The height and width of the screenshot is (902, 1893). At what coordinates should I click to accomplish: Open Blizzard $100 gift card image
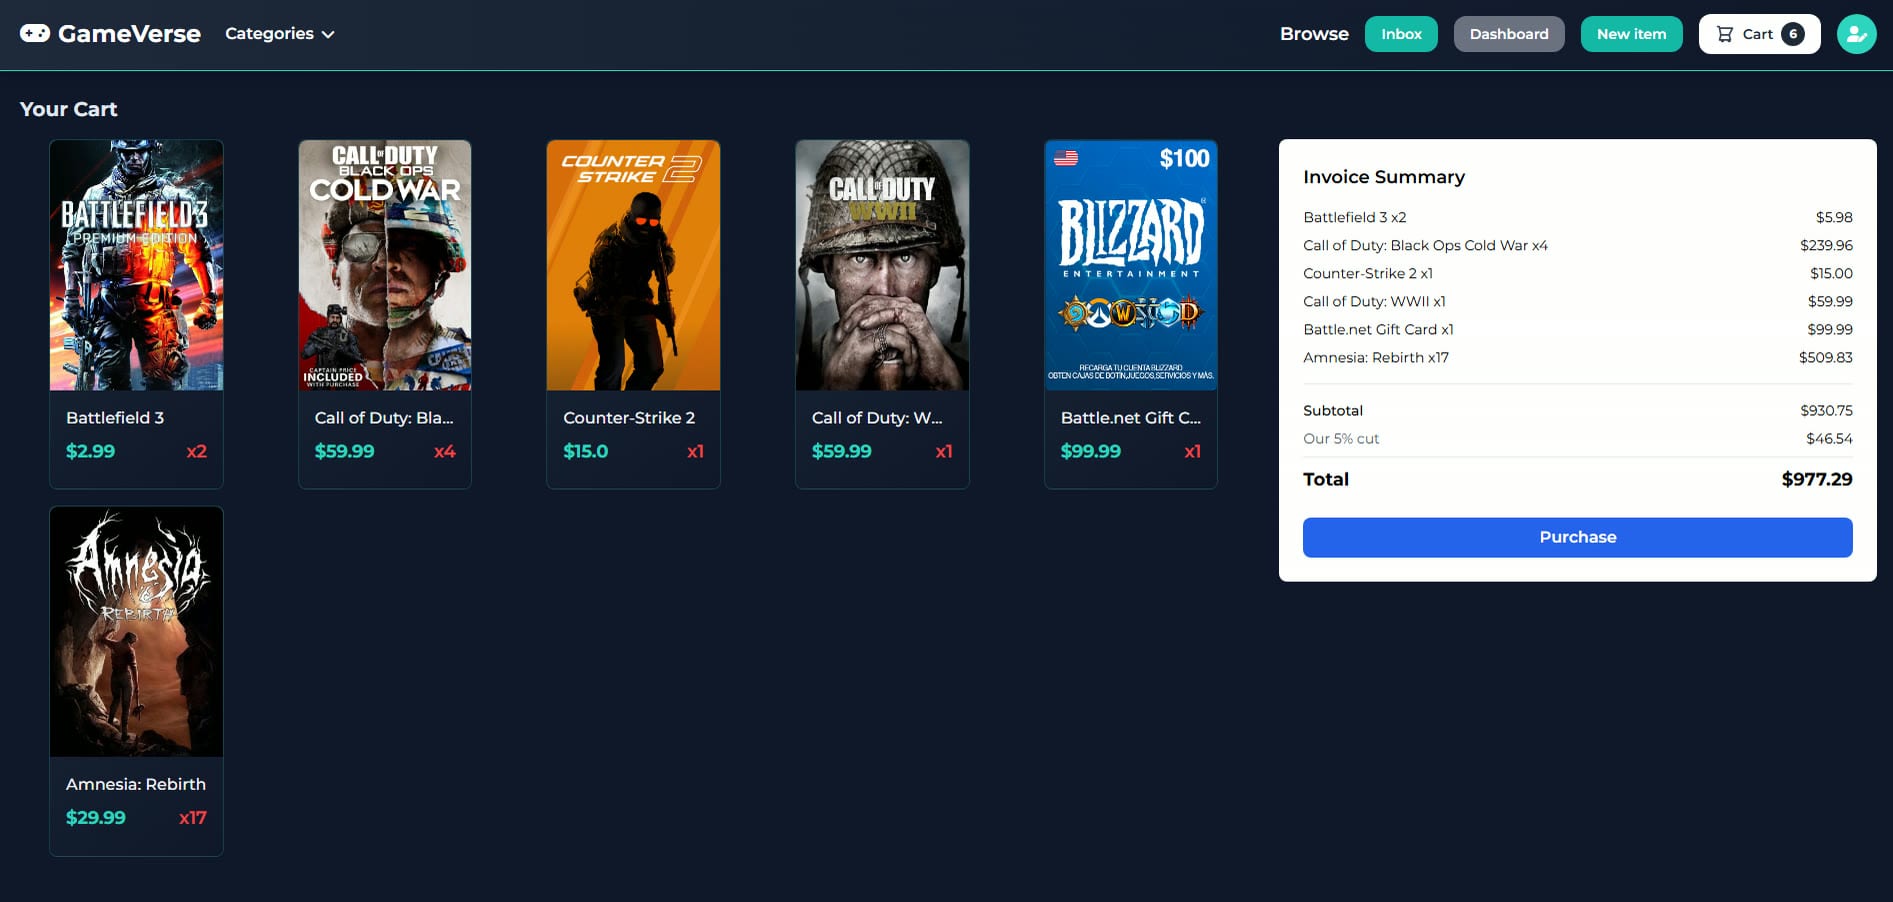(x=1131, y=265)
